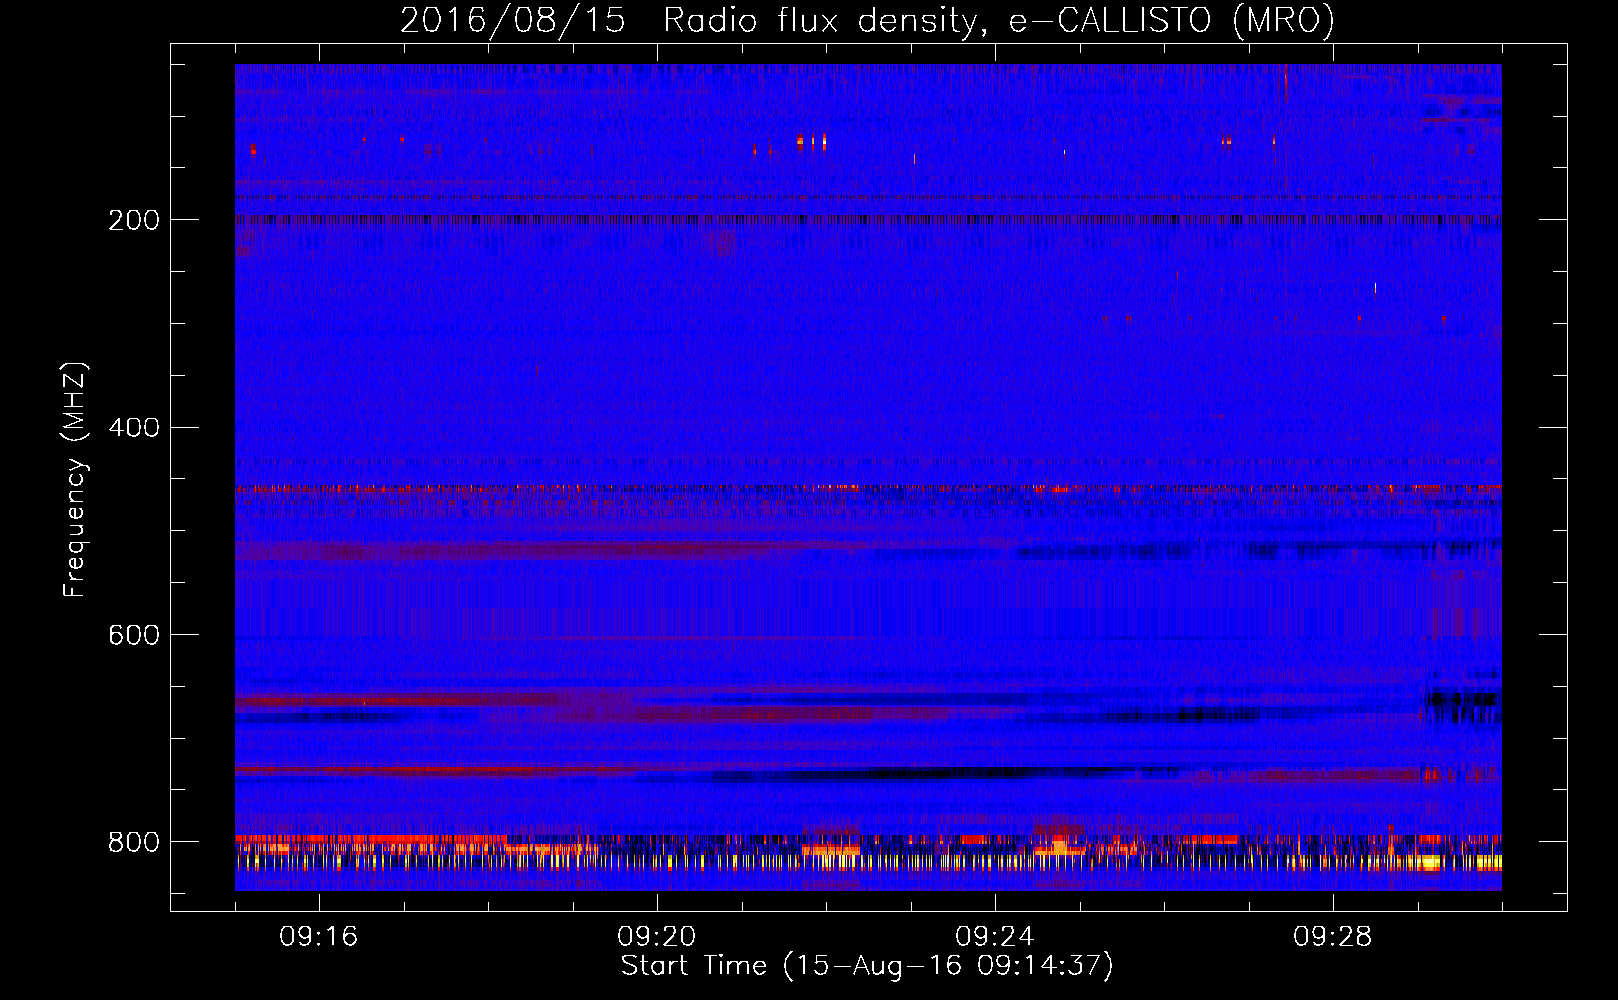Click the plot title "Radio flux density, e-CALLISTO (MRO)"

999,20
